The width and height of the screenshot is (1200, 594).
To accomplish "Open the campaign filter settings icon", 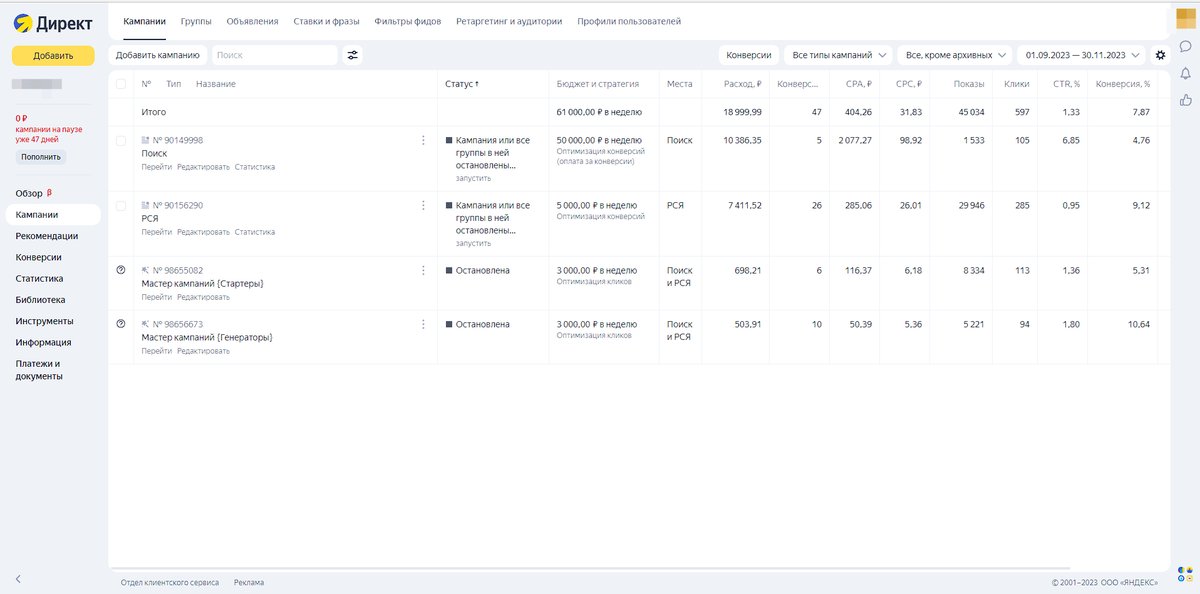I will 353,55.
